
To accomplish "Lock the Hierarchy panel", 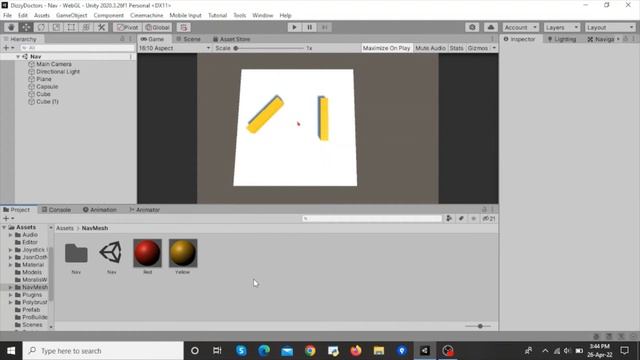I will click(x=122, y=39).
